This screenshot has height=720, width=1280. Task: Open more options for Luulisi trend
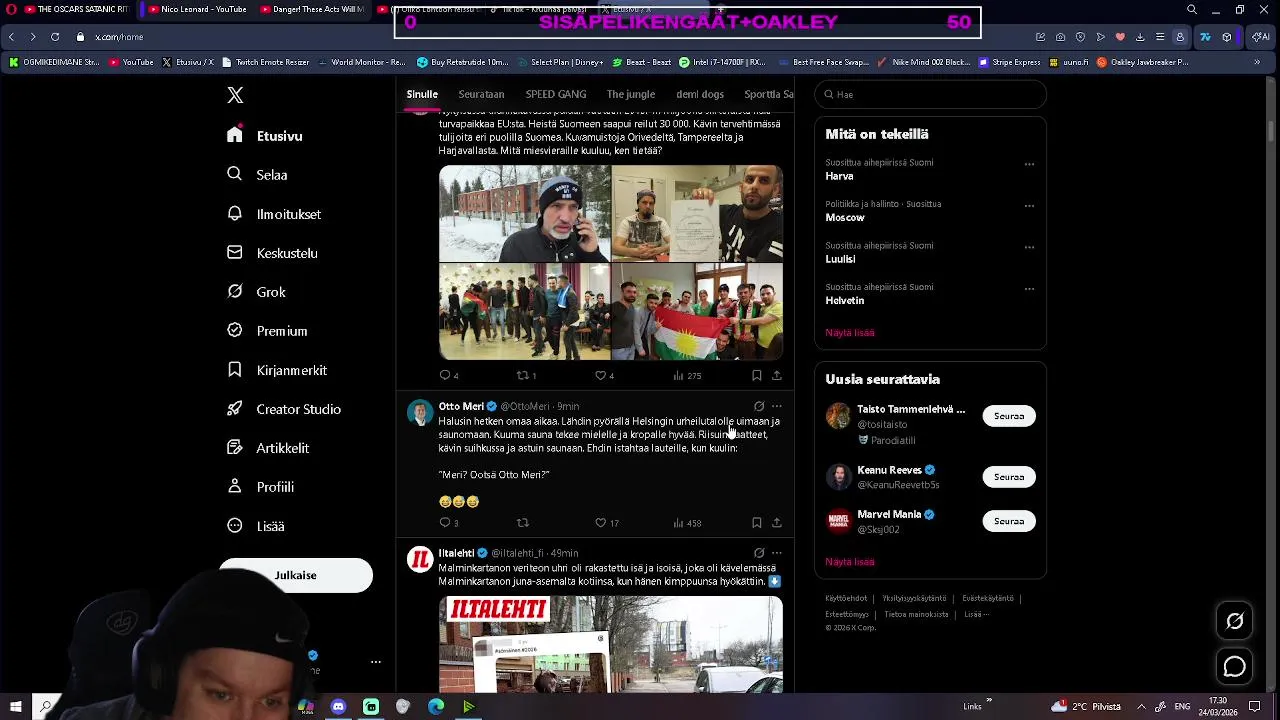(x=1029, y=247)
